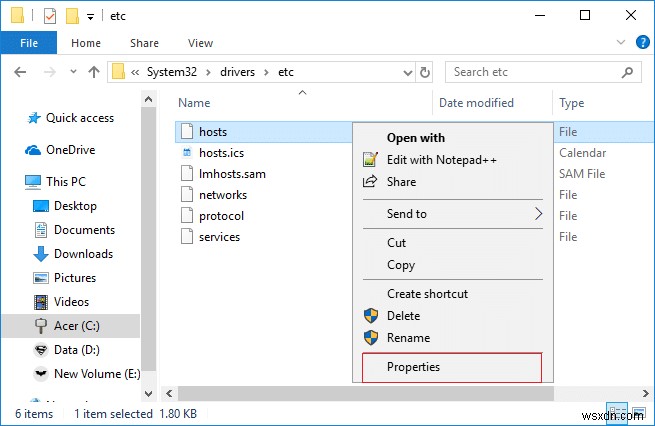Expand the chevron after System32 breadcrumb
Image resolution: width=655 pixels, height=426 pixels.
coord(208,72)
